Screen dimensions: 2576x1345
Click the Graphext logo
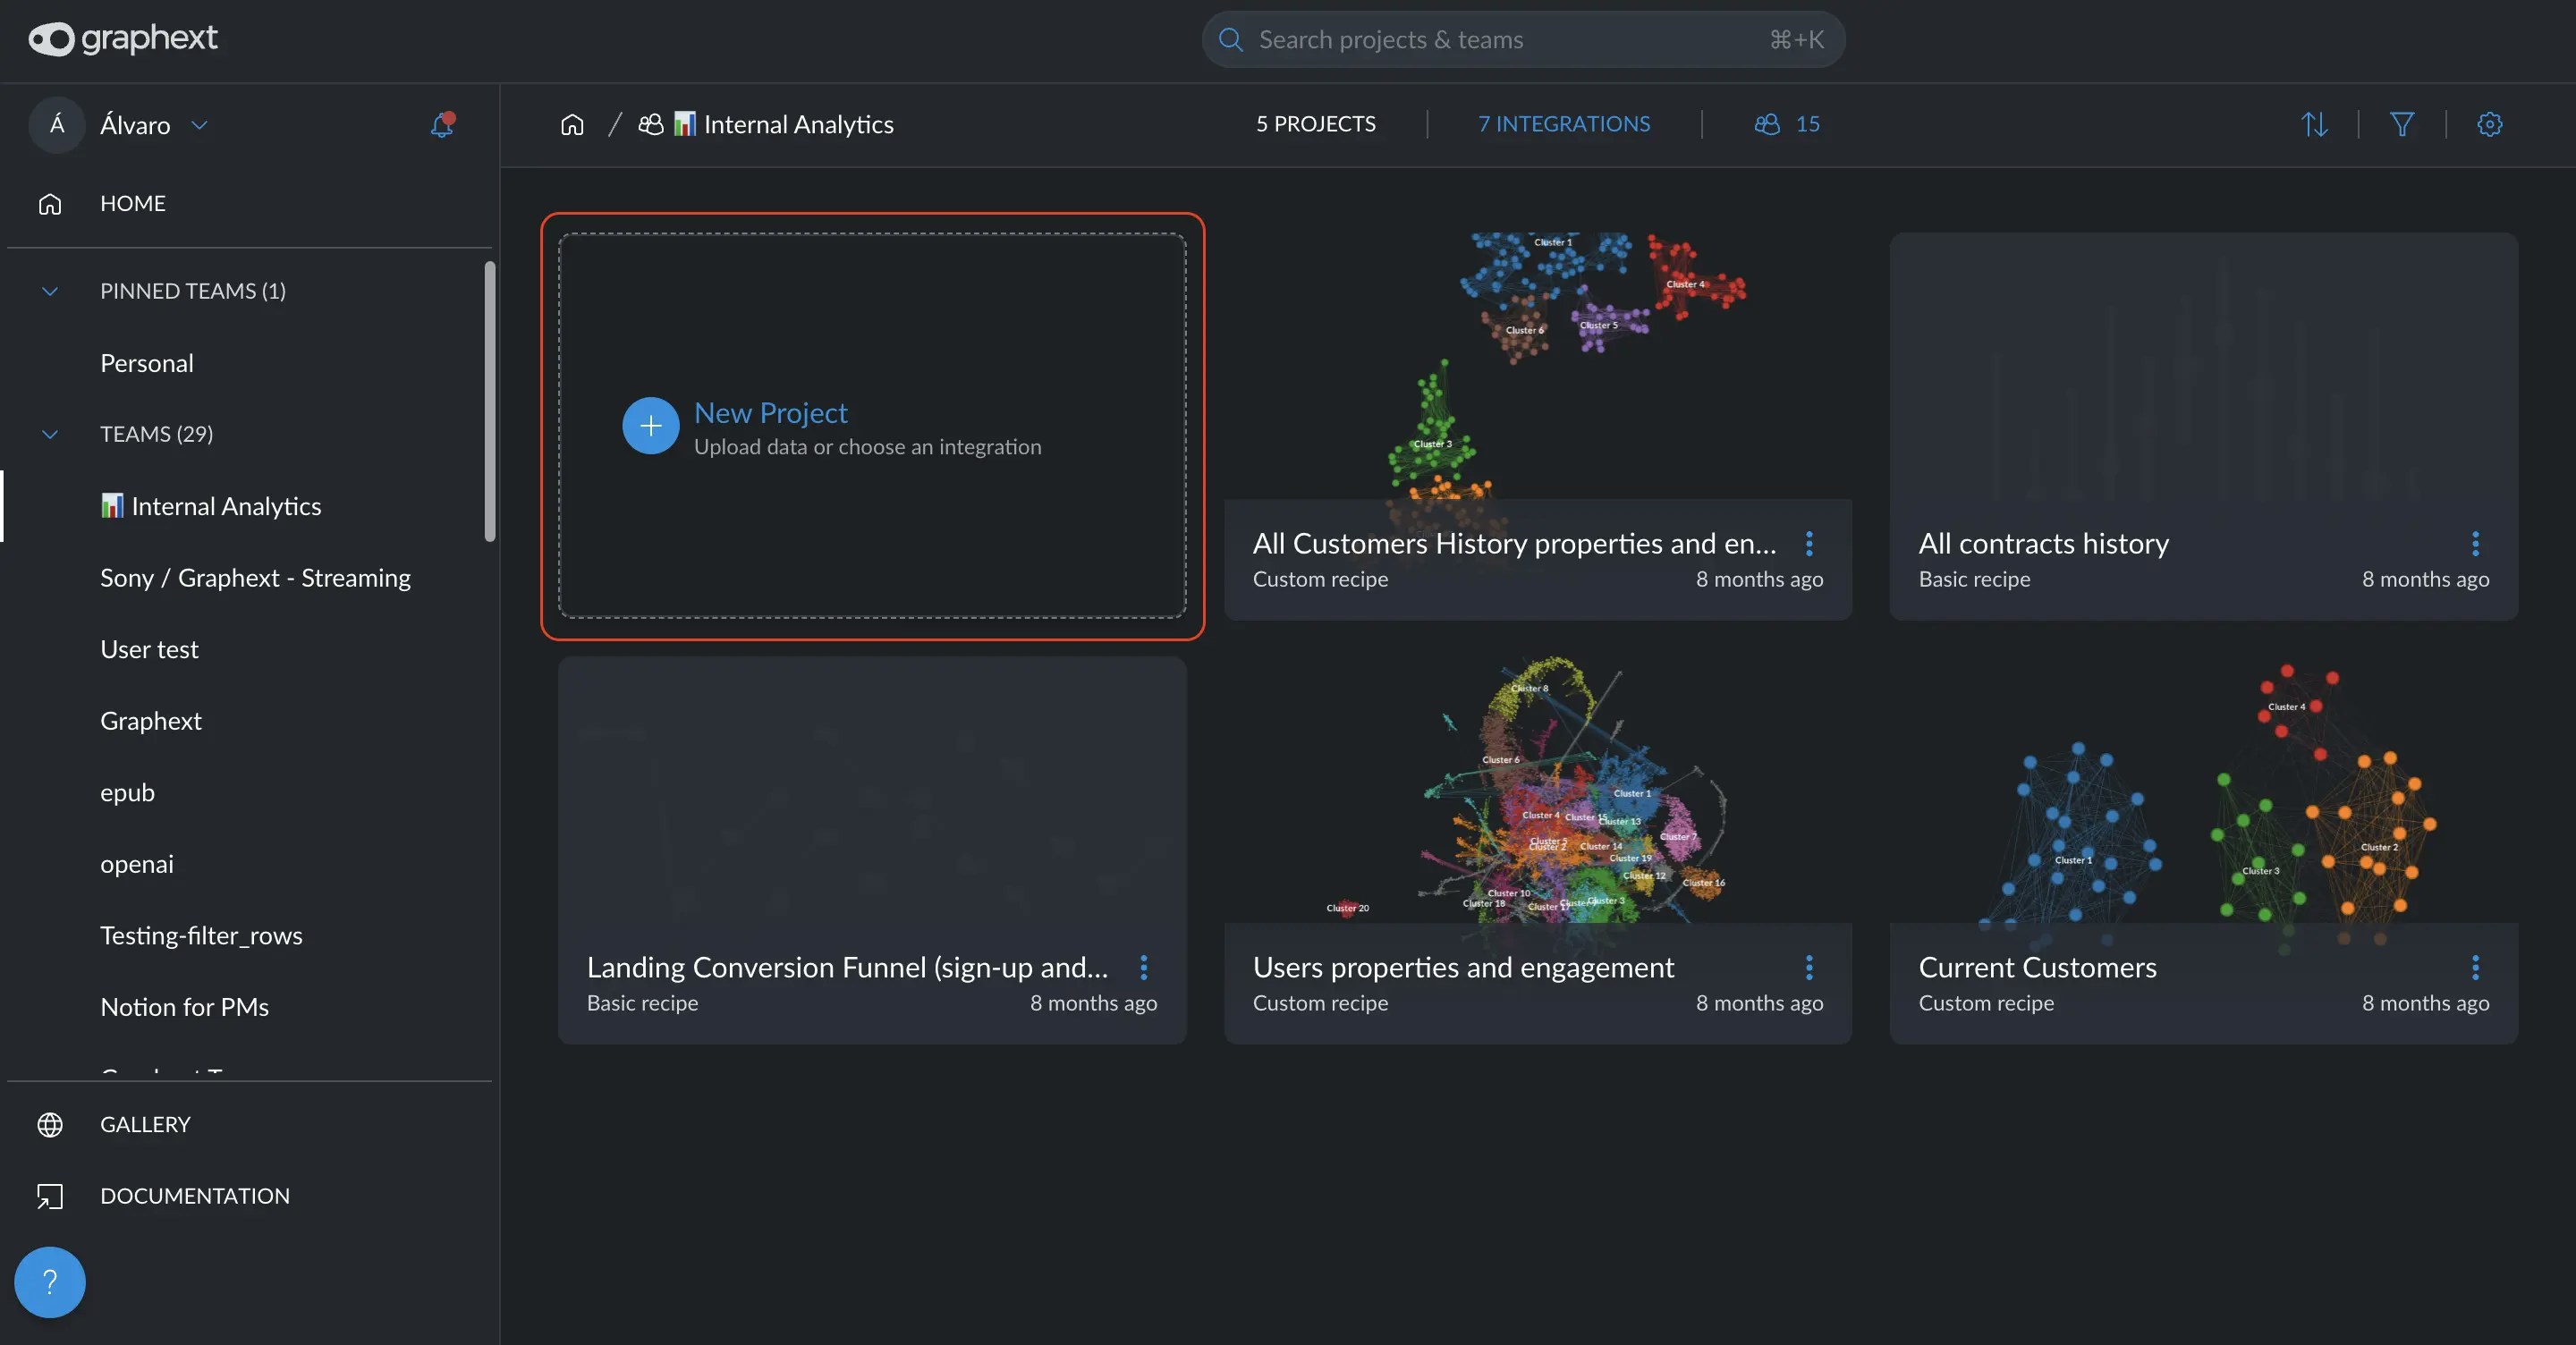click(123, 39)
